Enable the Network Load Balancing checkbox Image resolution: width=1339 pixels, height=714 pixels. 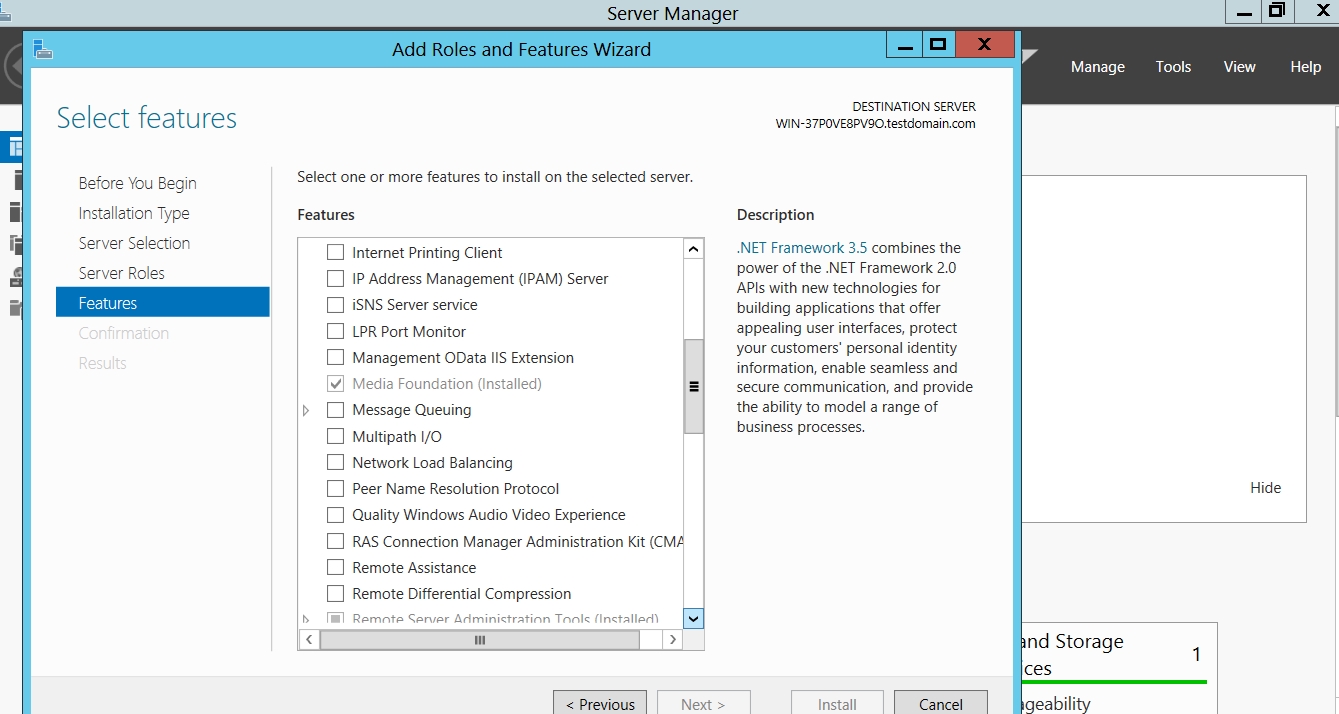point(336,463)
